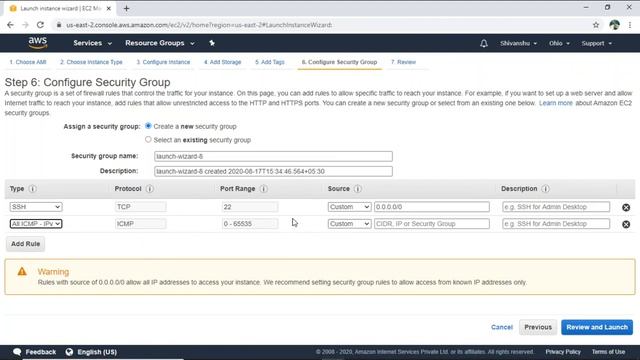
Task: Remove the SSH rule with X icon
Action: [x=626, y=207]
